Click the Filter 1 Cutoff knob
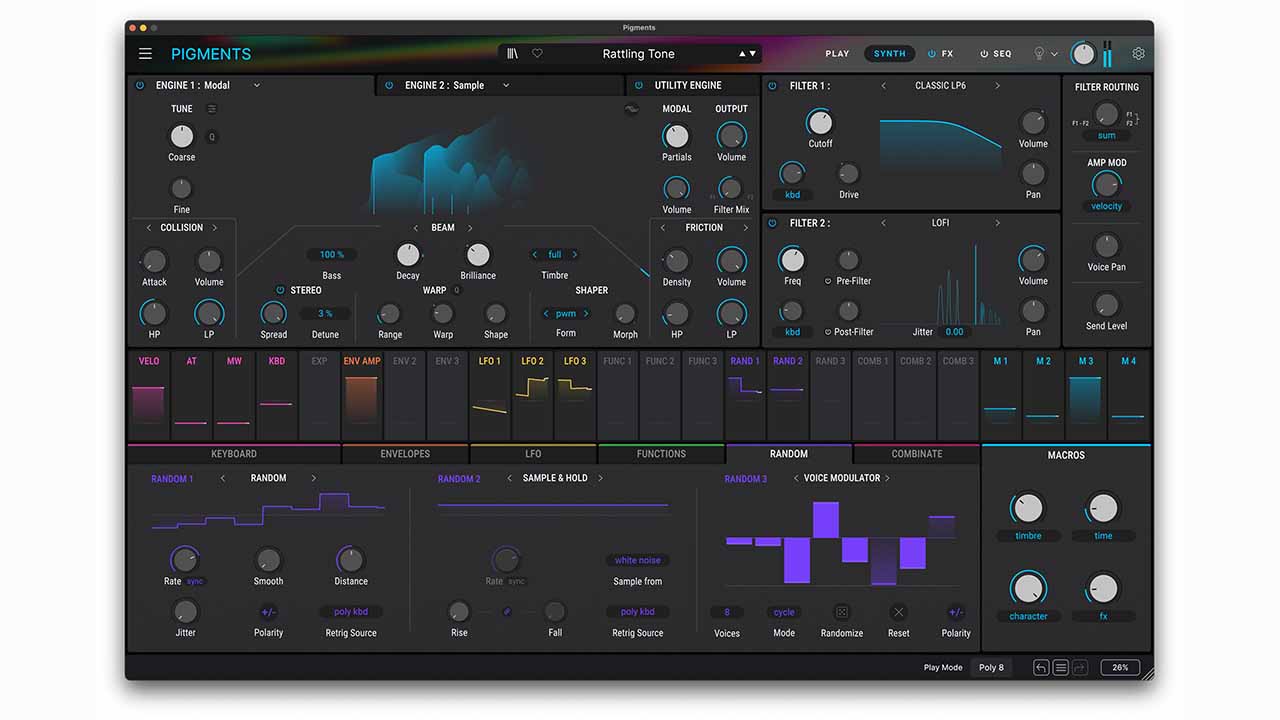The height and width of the screenshot is (720, 1280). click(x=819, y=123)
